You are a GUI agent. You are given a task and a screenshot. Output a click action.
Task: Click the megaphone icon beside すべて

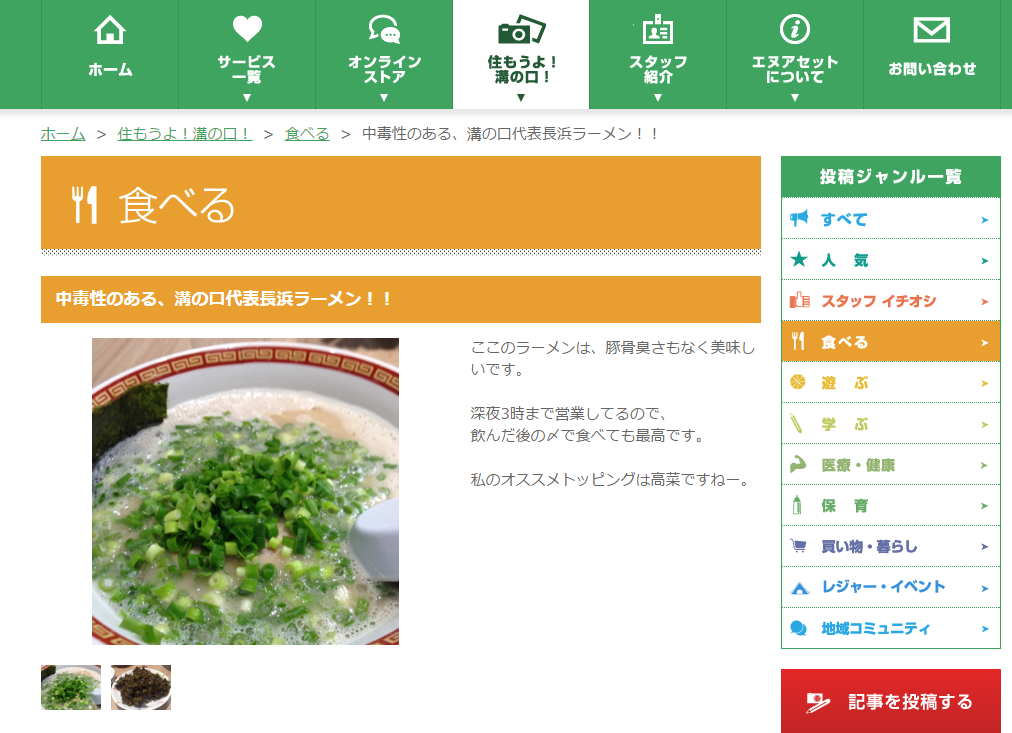799,218
